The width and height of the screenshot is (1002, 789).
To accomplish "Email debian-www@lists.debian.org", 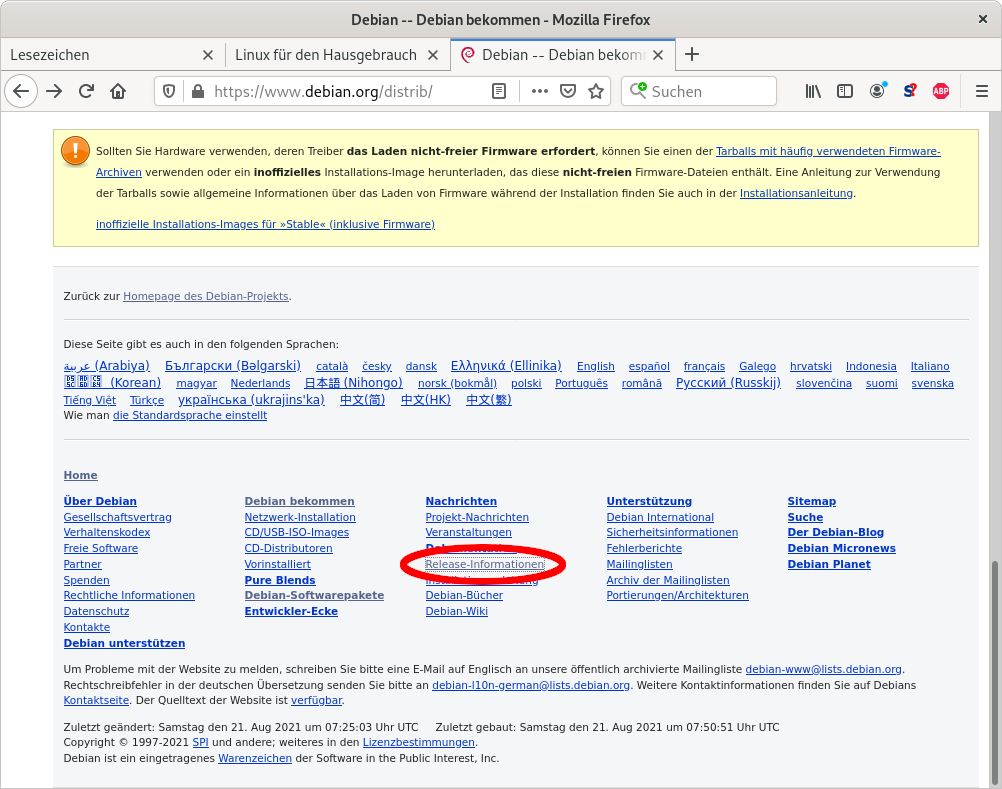I will 824,670.
